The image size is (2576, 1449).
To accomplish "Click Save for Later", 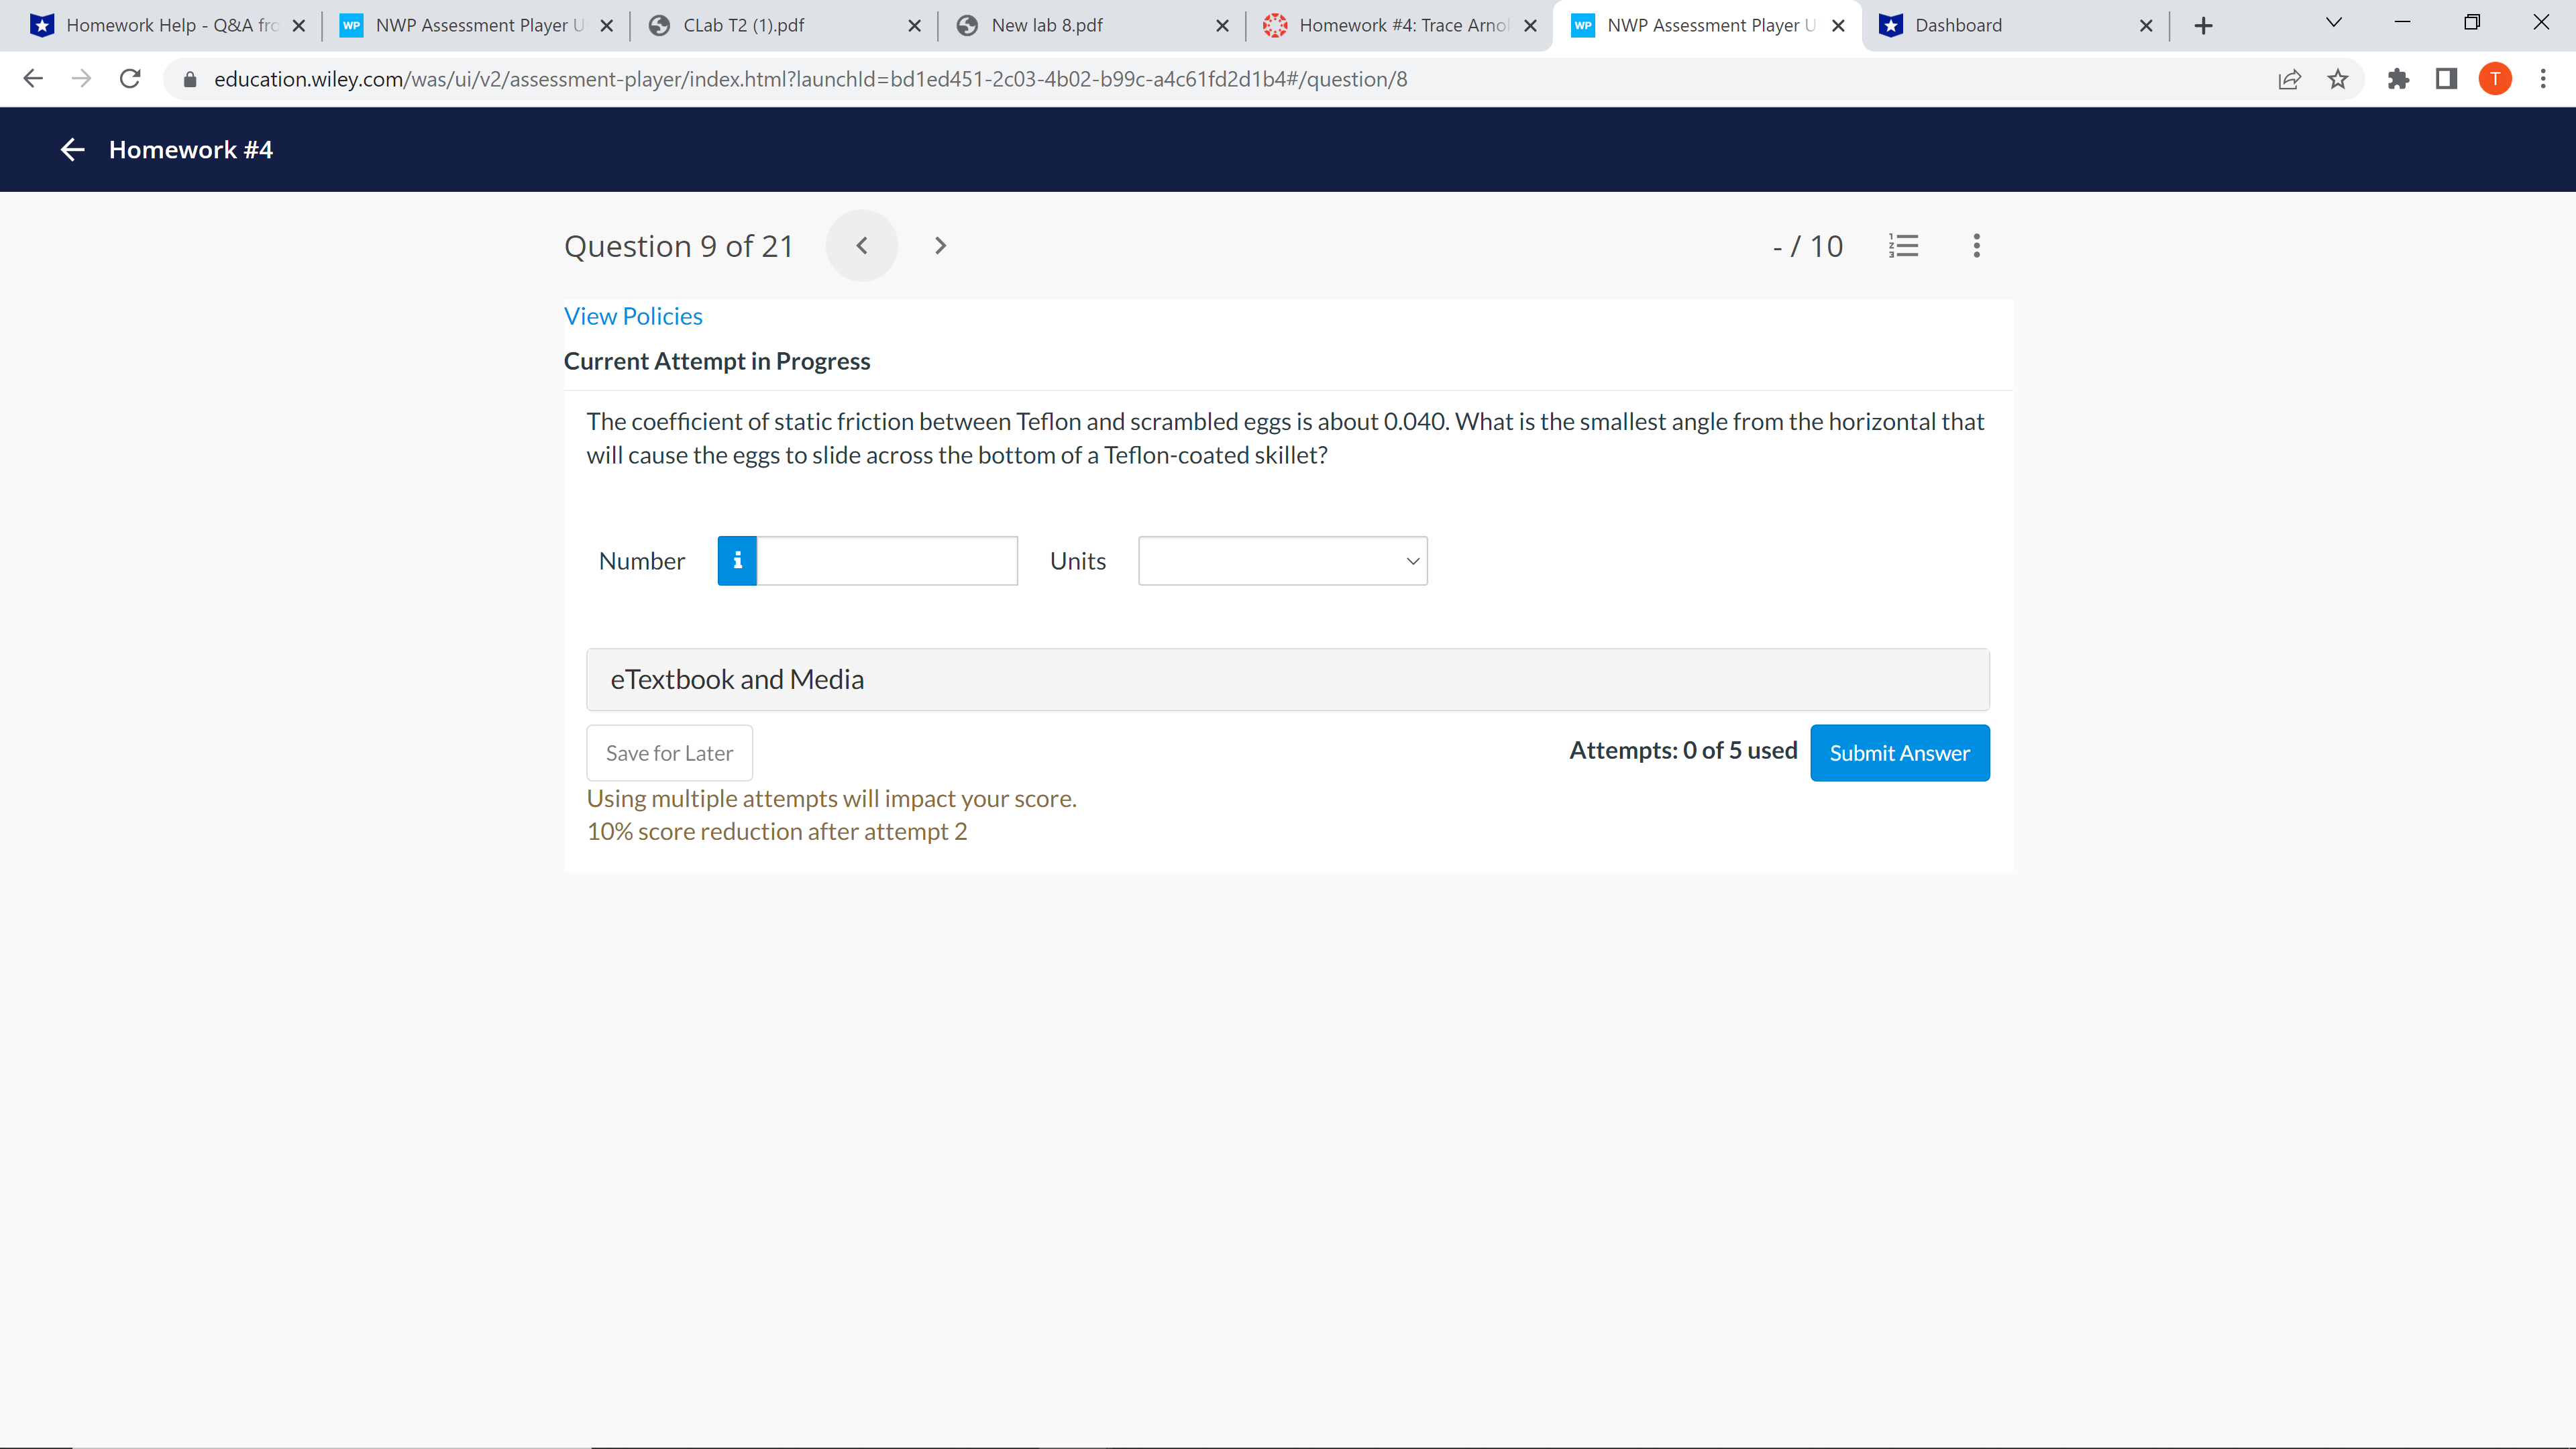I will click(668, 752).
